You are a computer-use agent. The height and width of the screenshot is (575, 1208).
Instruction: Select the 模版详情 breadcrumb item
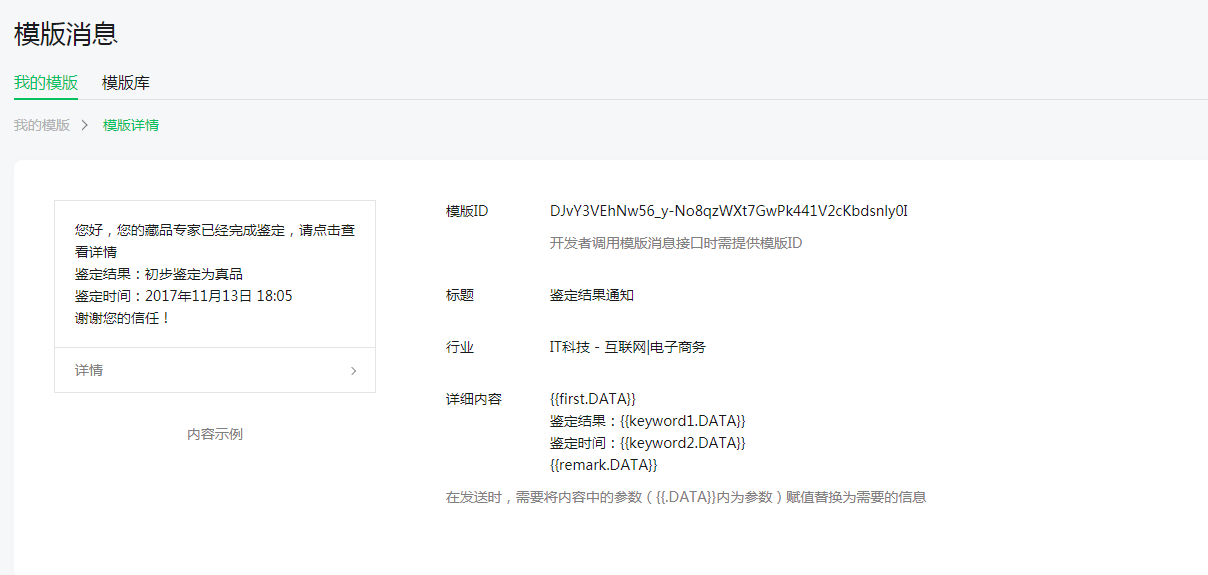131,125
